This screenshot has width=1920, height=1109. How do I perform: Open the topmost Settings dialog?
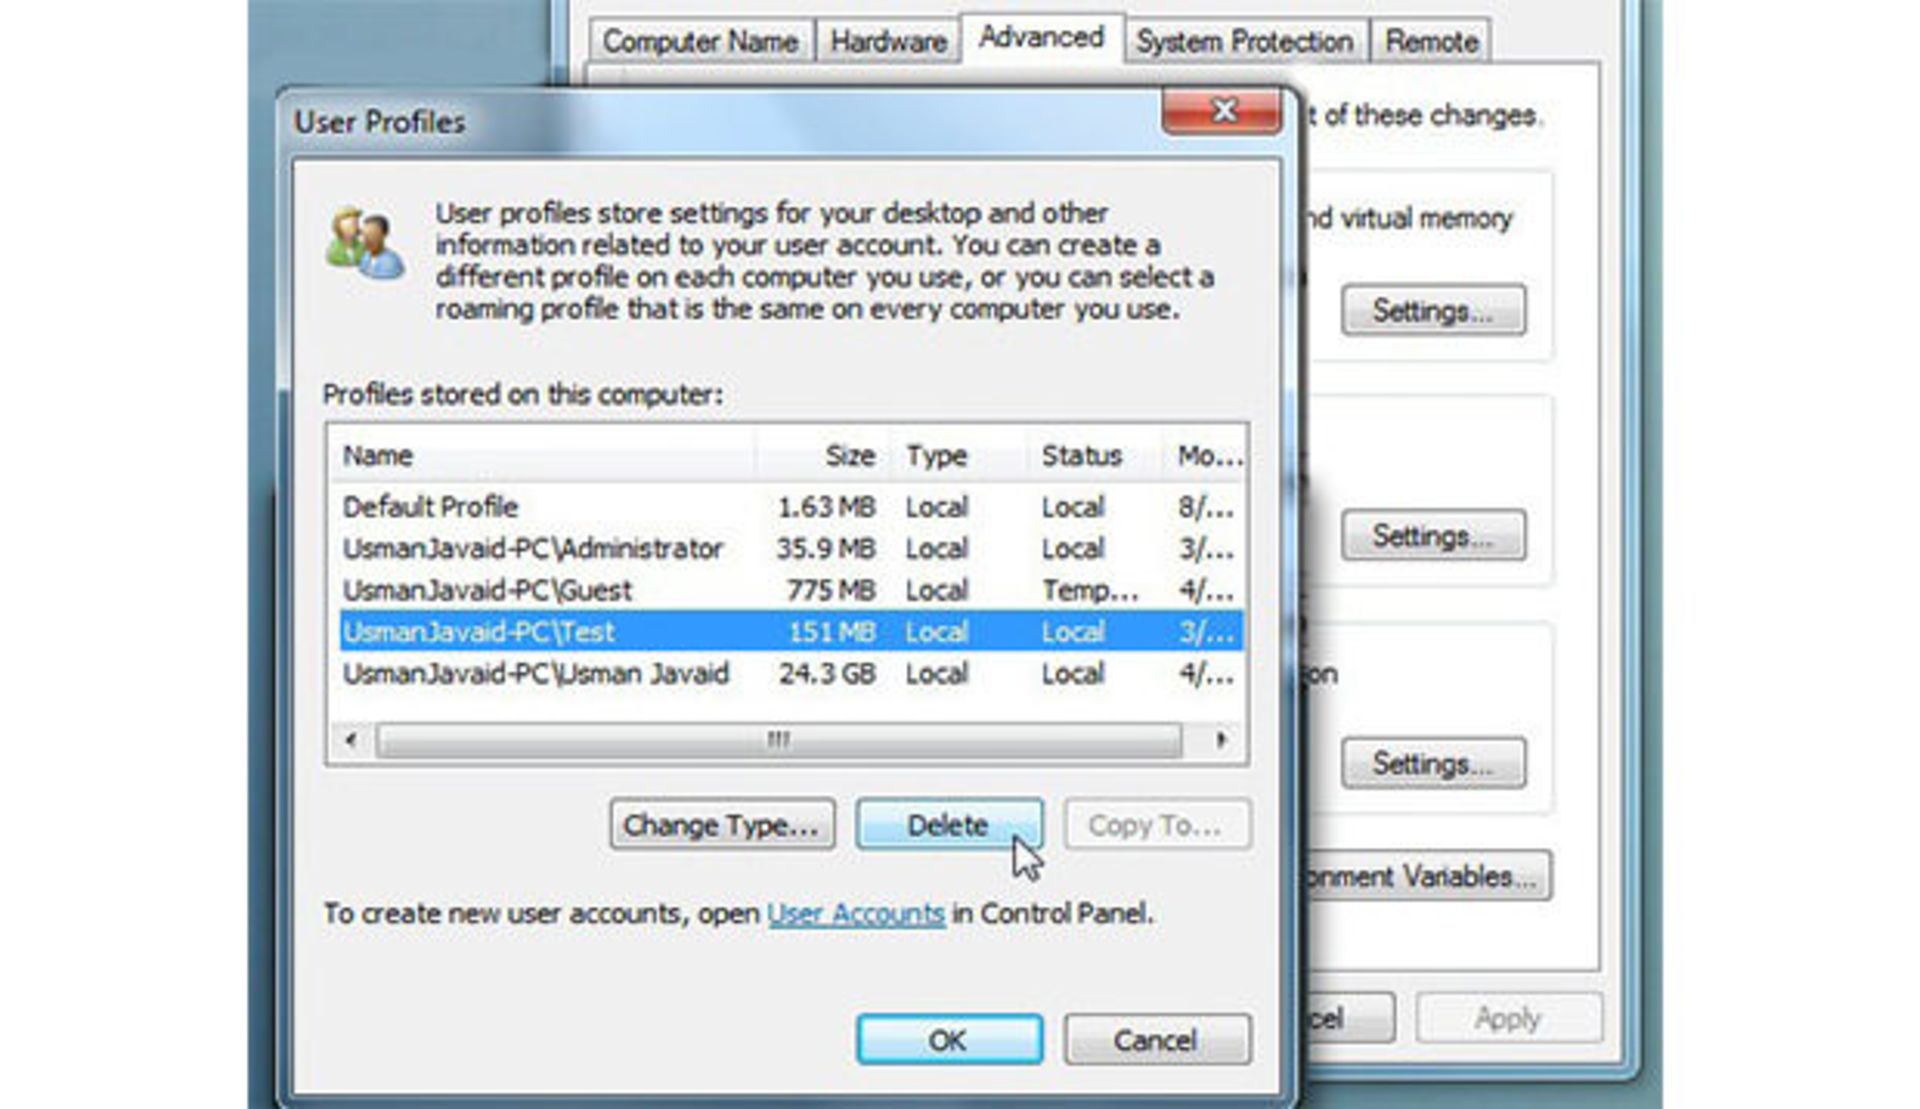click(1433, 310)
